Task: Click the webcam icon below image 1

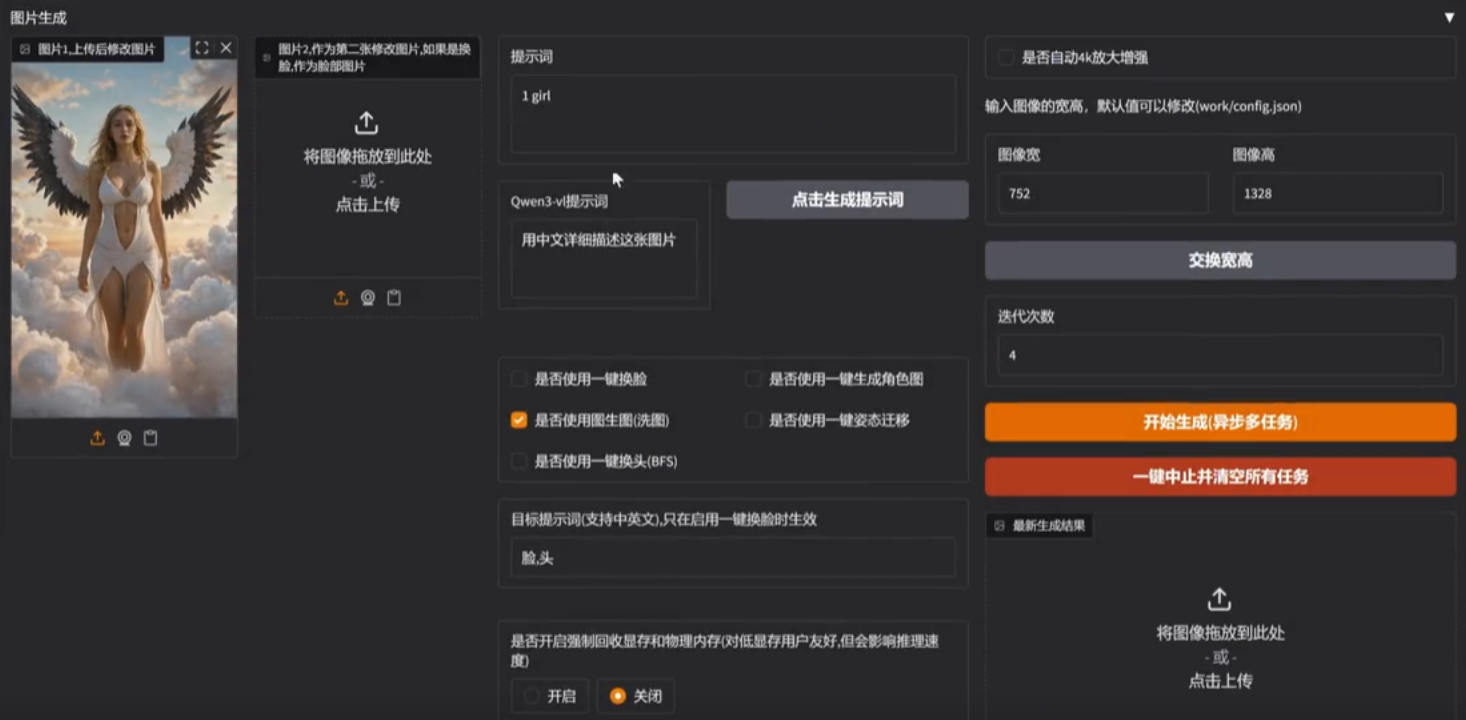Action: click(x=124, y=438)
